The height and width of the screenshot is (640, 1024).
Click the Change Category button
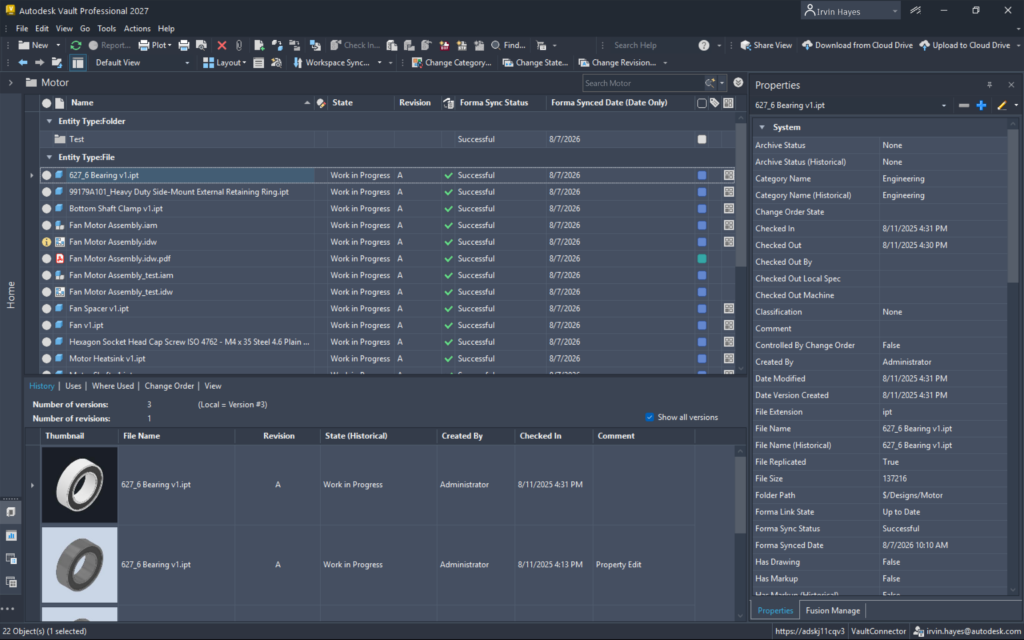point(451,63)
